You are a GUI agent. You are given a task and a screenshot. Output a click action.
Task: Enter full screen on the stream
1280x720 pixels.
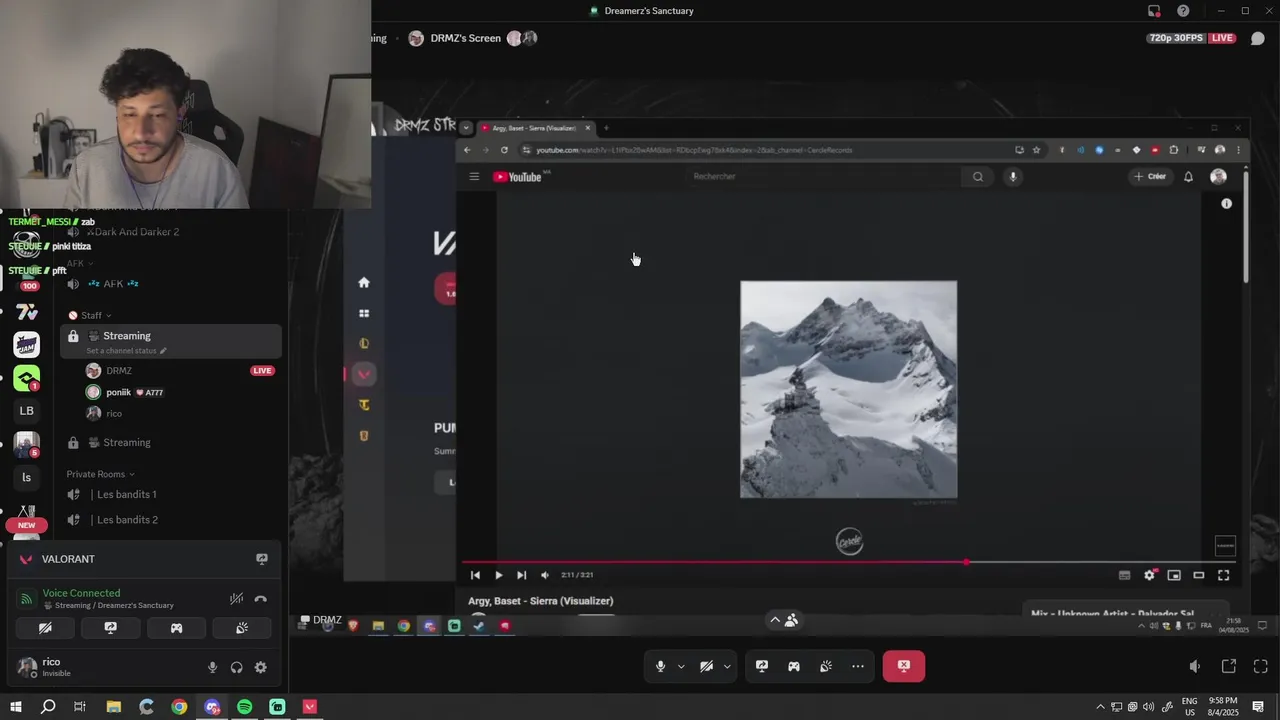1261,666
